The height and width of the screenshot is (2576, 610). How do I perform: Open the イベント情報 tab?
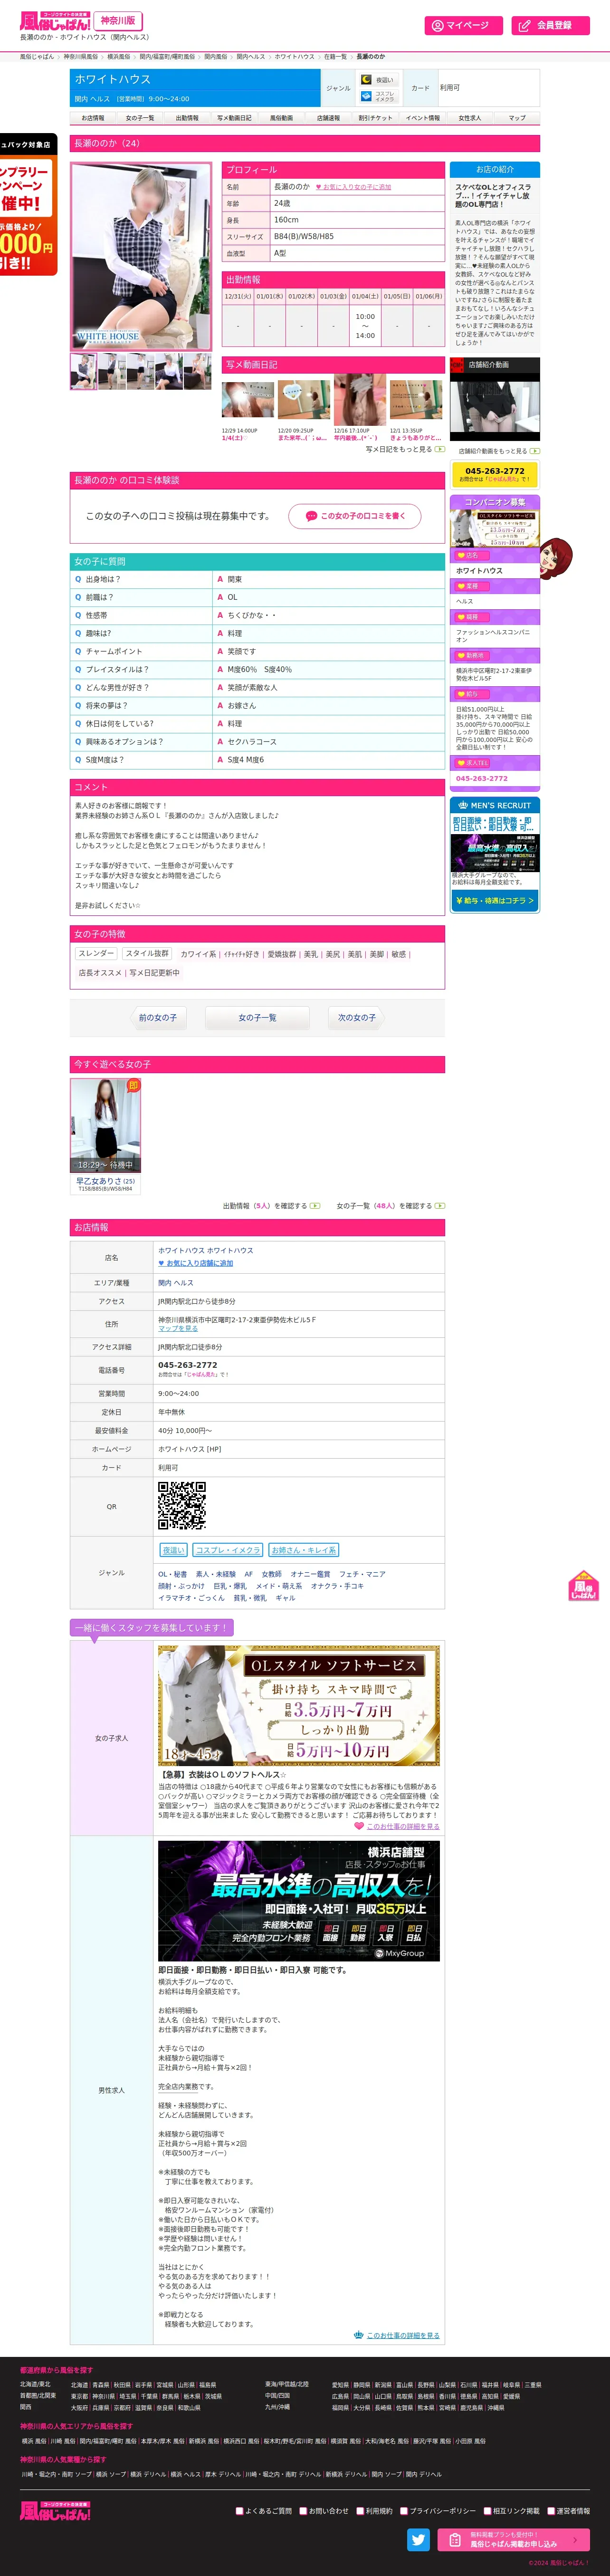tap(422, 118)
